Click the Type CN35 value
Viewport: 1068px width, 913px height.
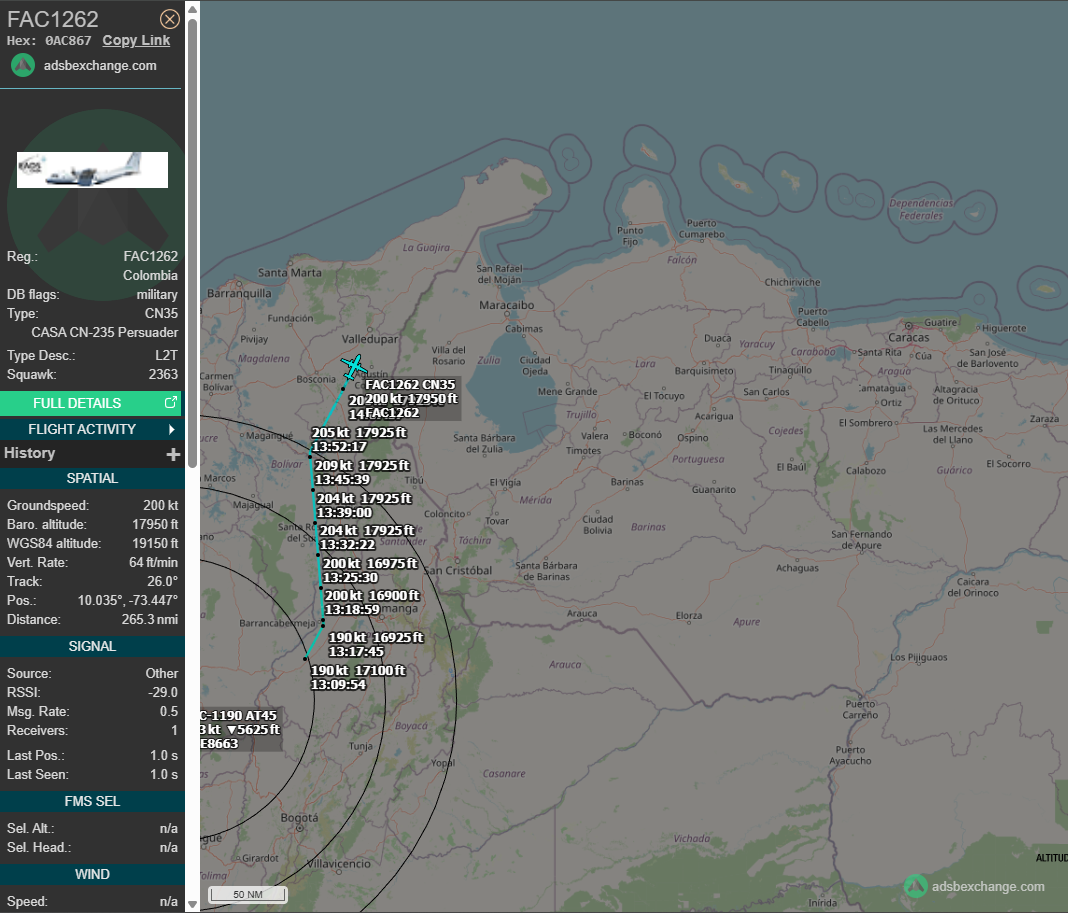(161, 313)
